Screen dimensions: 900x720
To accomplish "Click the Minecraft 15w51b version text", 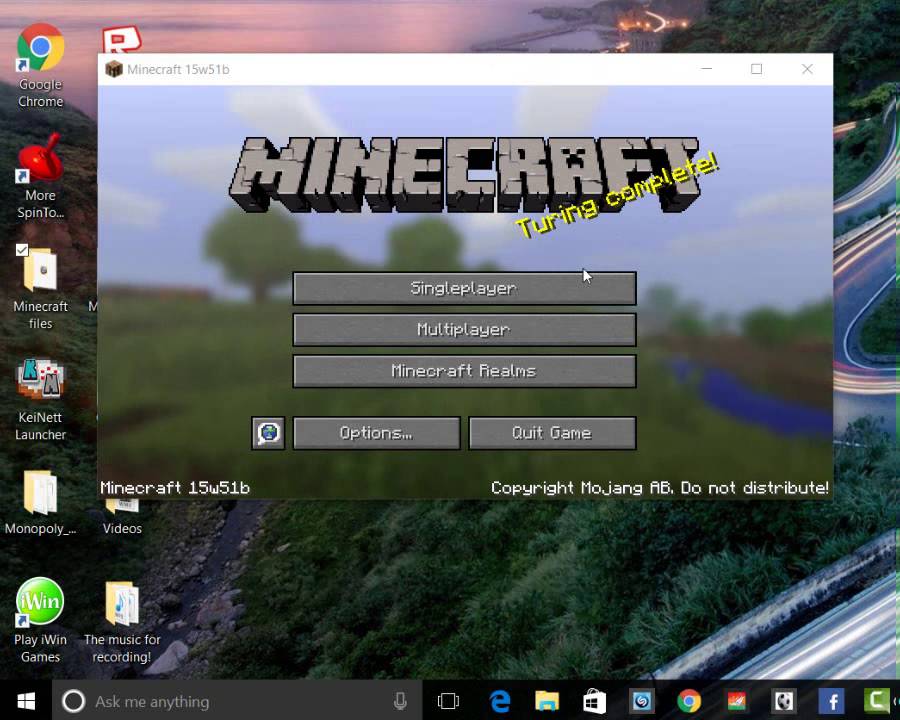I will (174, 488).
